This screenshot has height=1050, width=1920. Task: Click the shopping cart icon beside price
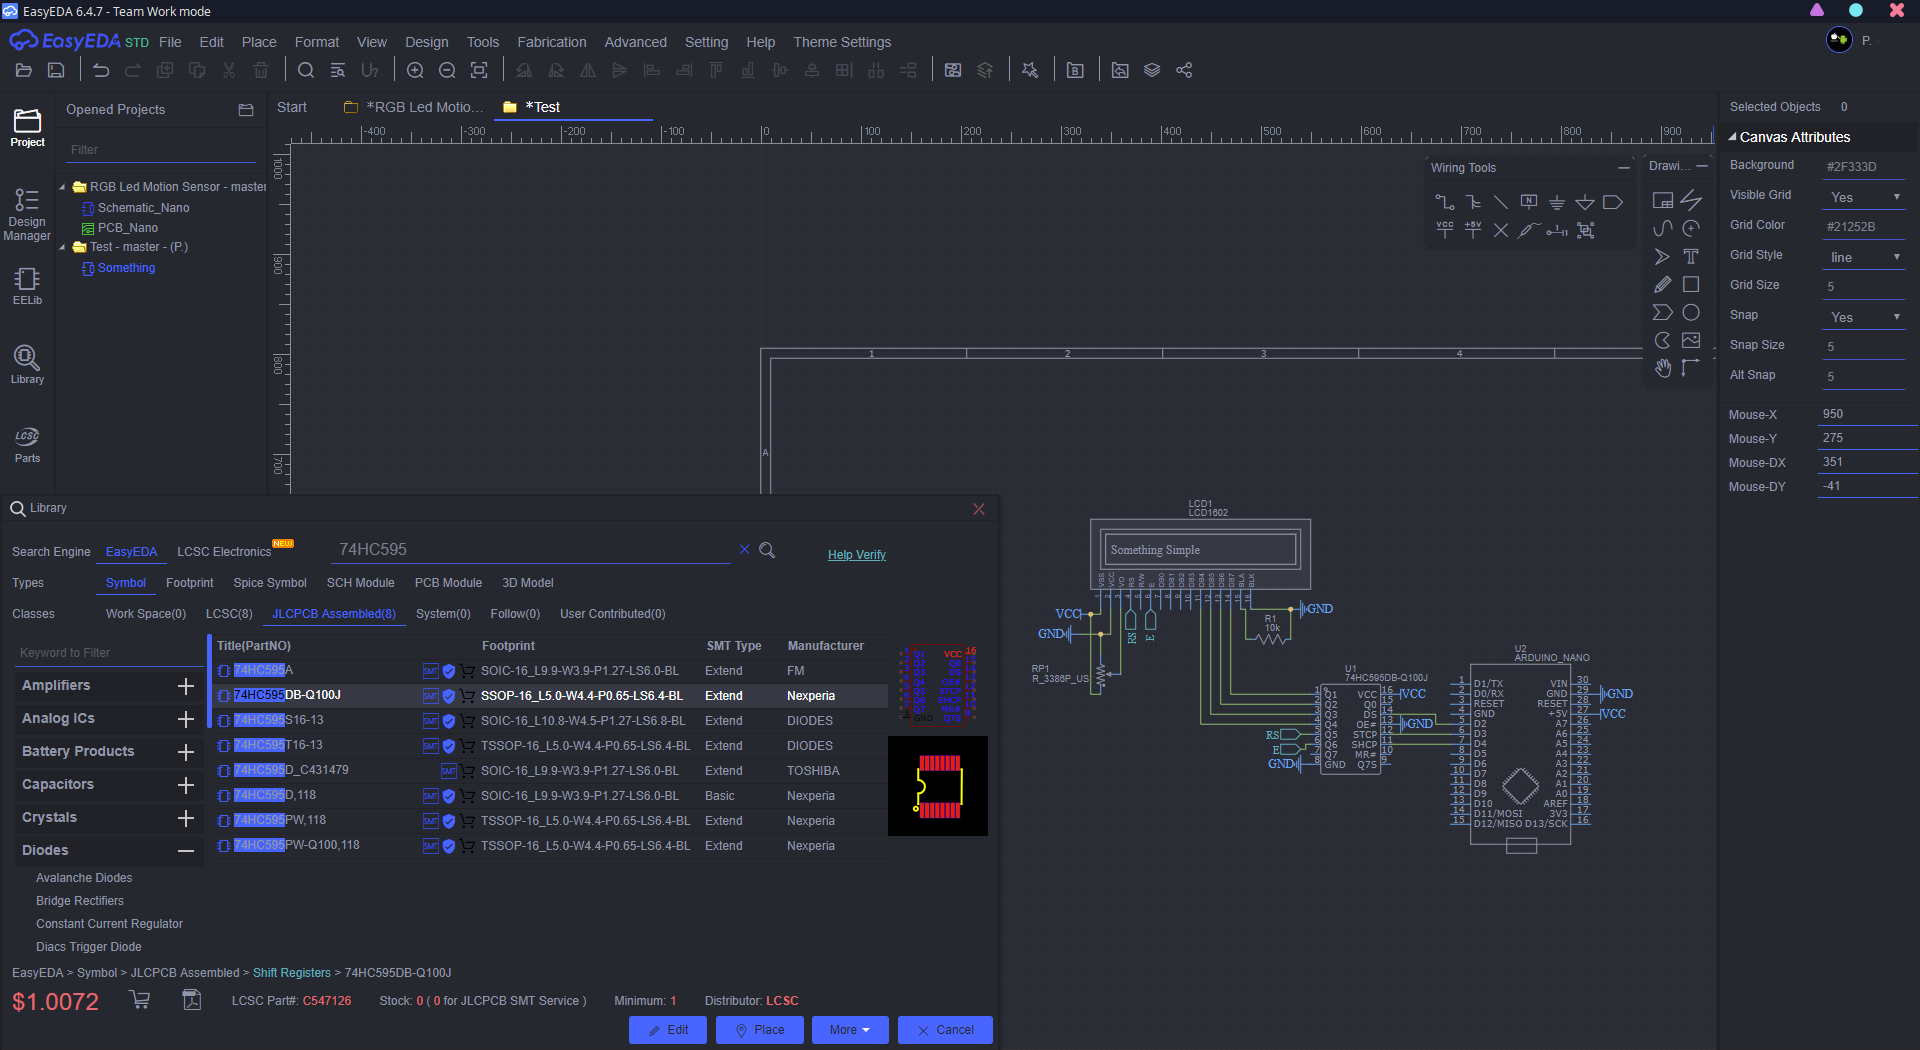140,1000
